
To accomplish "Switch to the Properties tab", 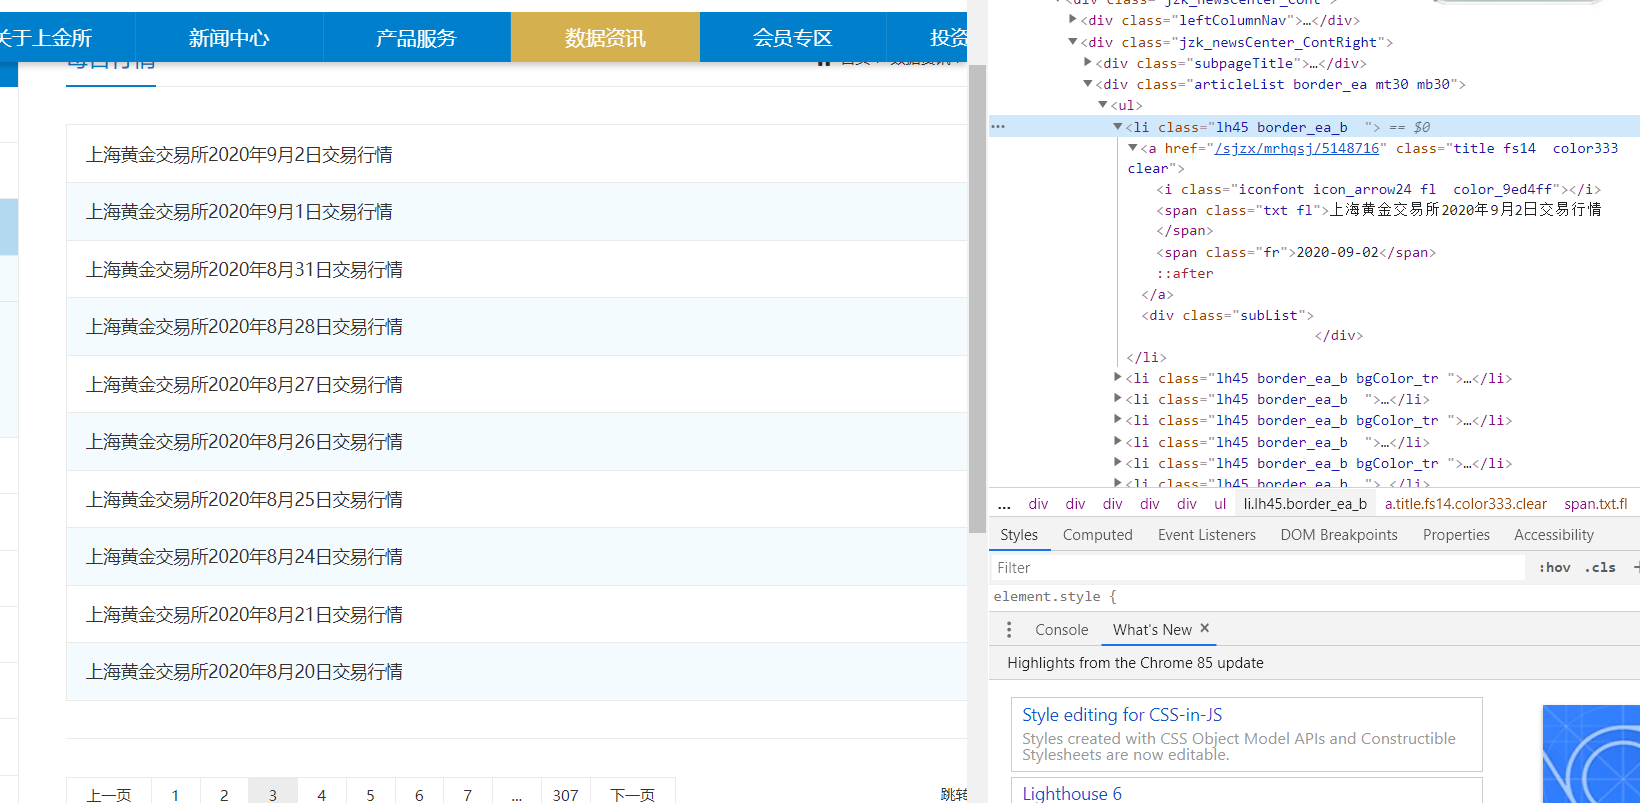I will coord(1456,535).
